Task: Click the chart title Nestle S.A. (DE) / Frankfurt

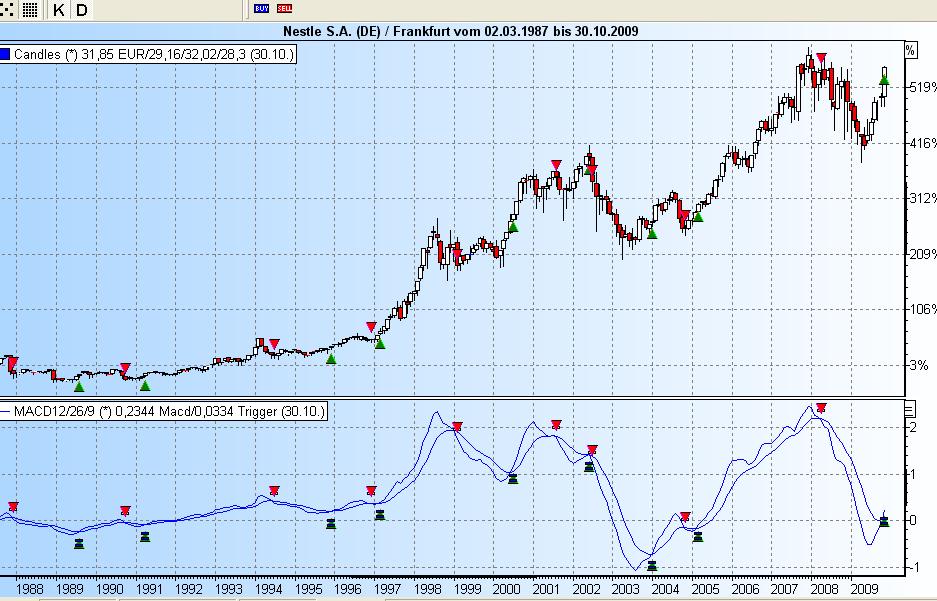Action: [x=460, y=31]
